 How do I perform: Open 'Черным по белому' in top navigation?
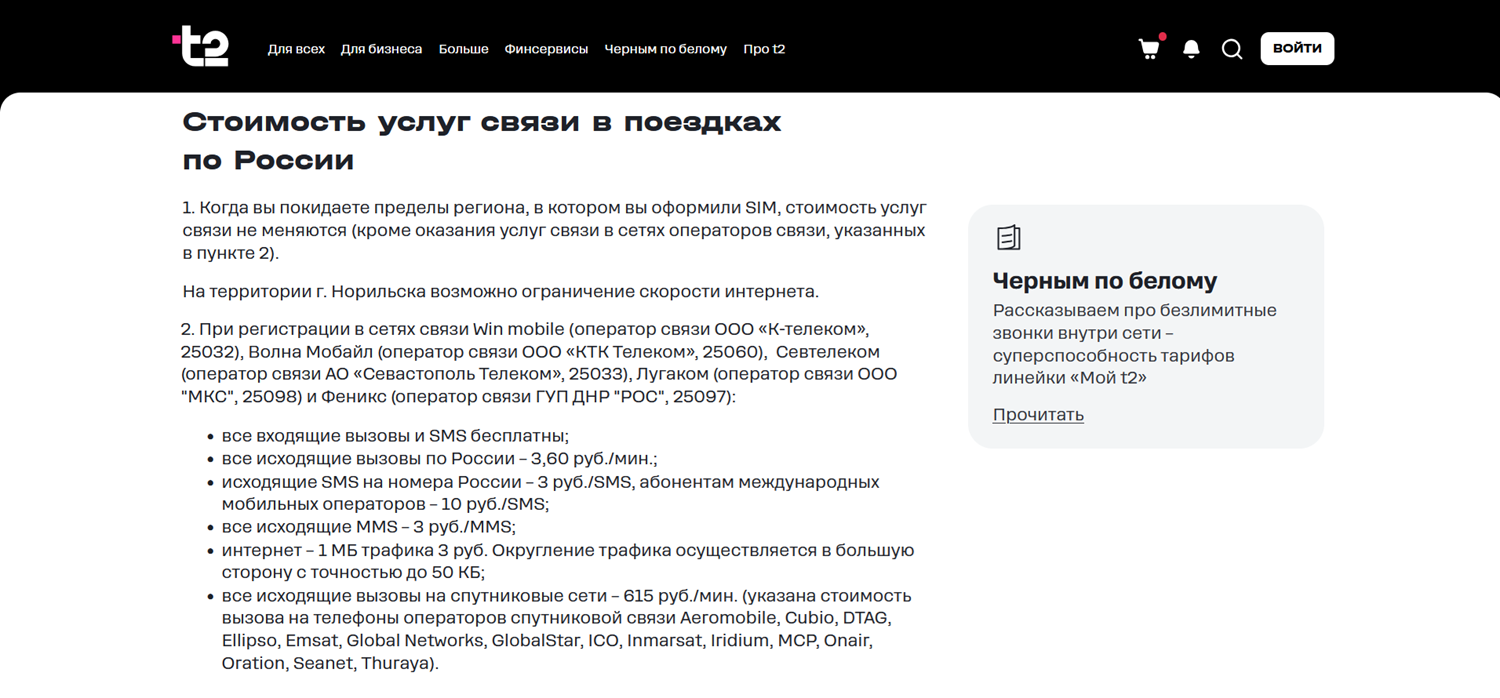point(665,49)
